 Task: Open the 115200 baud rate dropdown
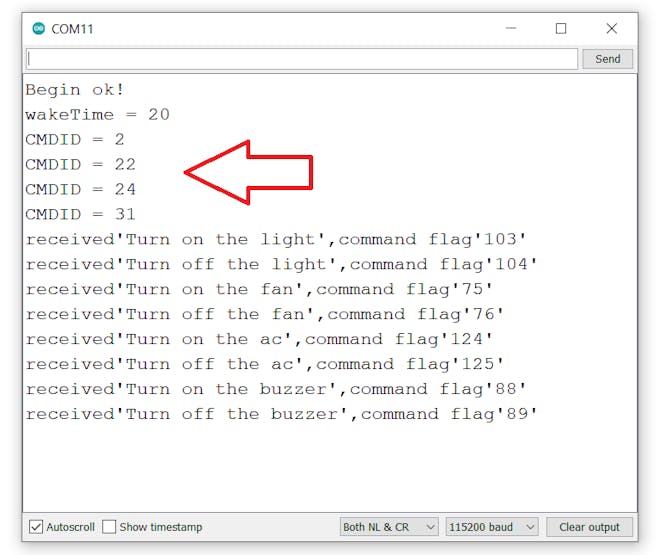492,527
